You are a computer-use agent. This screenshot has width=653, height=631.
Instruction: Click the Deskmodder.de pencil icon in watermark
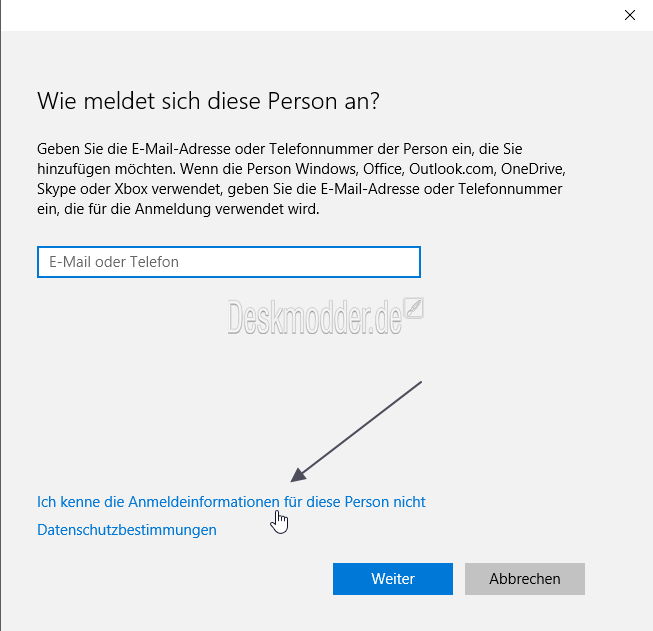click(x=414, y=308)
